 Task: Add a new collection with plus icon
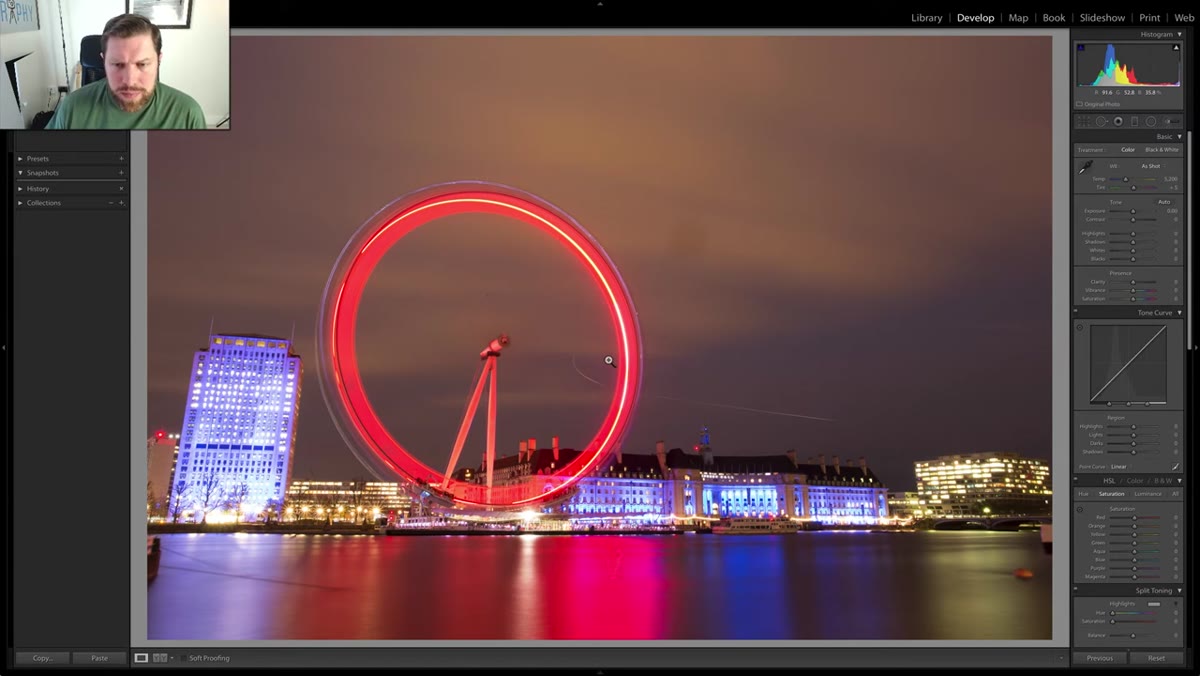122,203
